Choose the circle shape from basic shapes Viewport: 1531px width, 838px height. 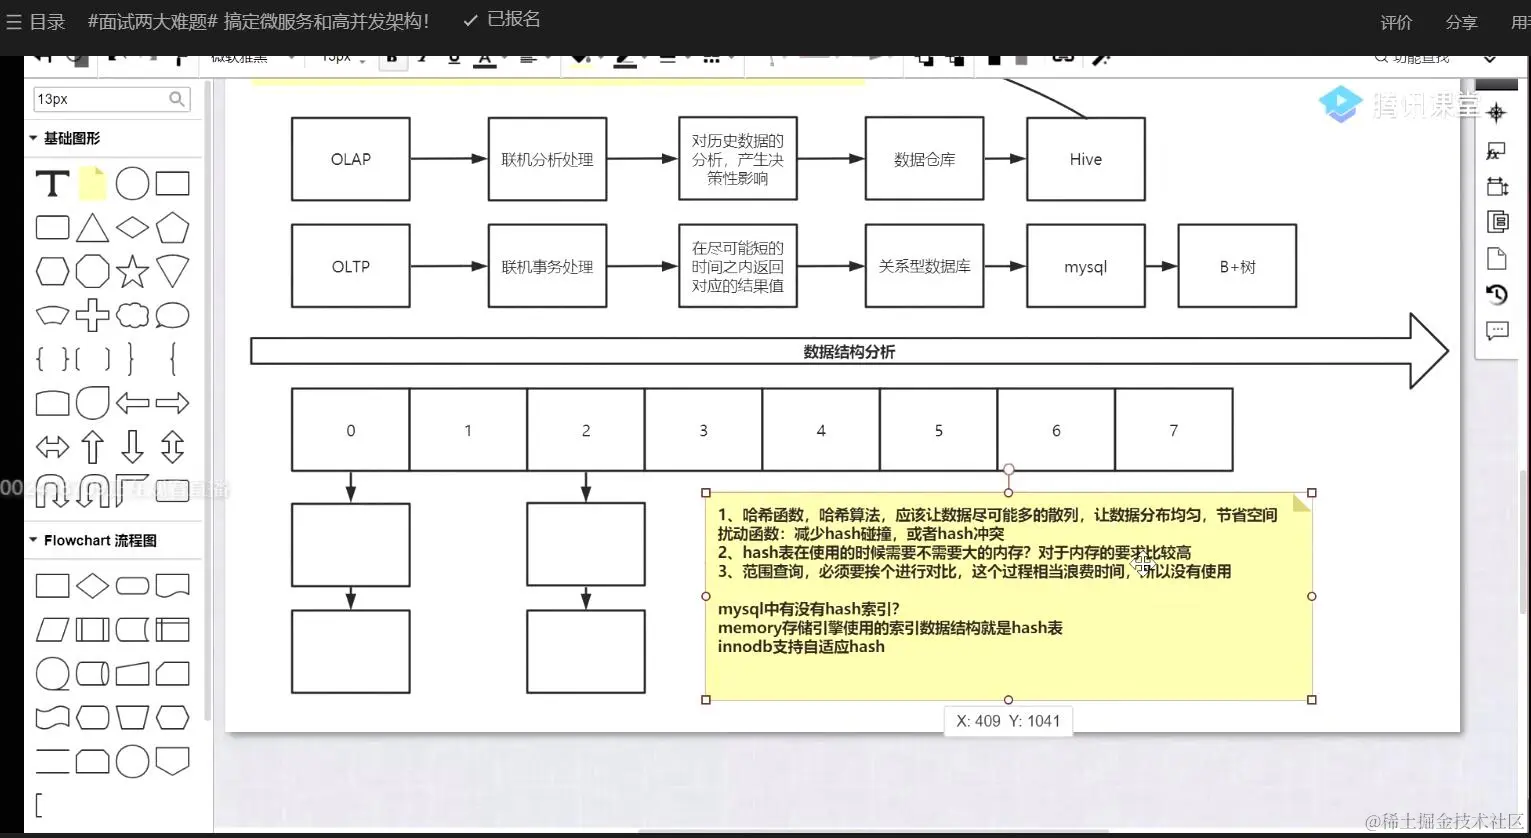tap(132, 184)
